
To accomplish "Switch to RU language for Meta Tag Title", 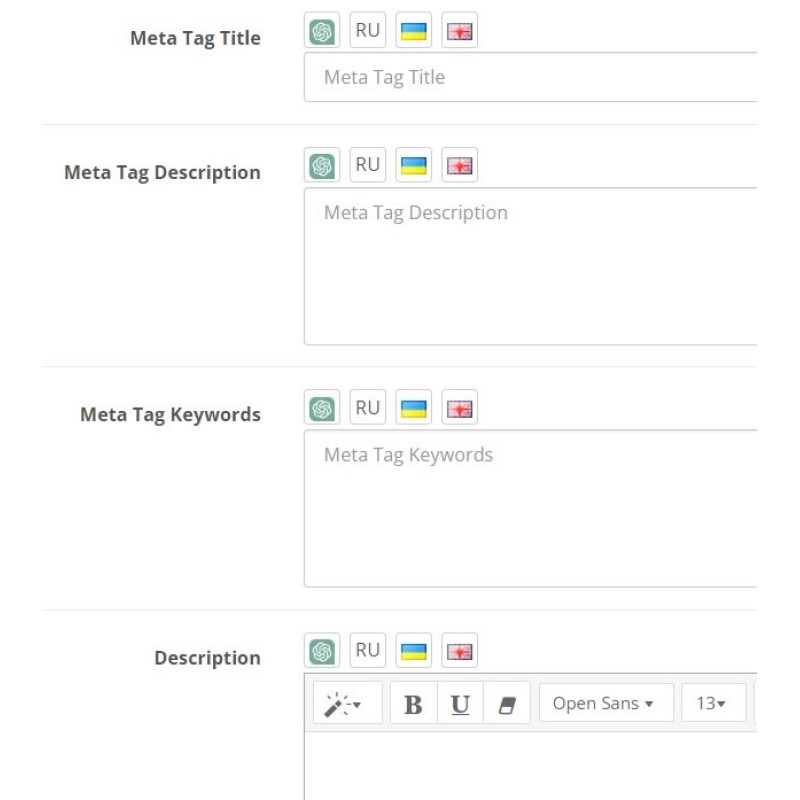I will pyautogui.click(x=367, y=29).
